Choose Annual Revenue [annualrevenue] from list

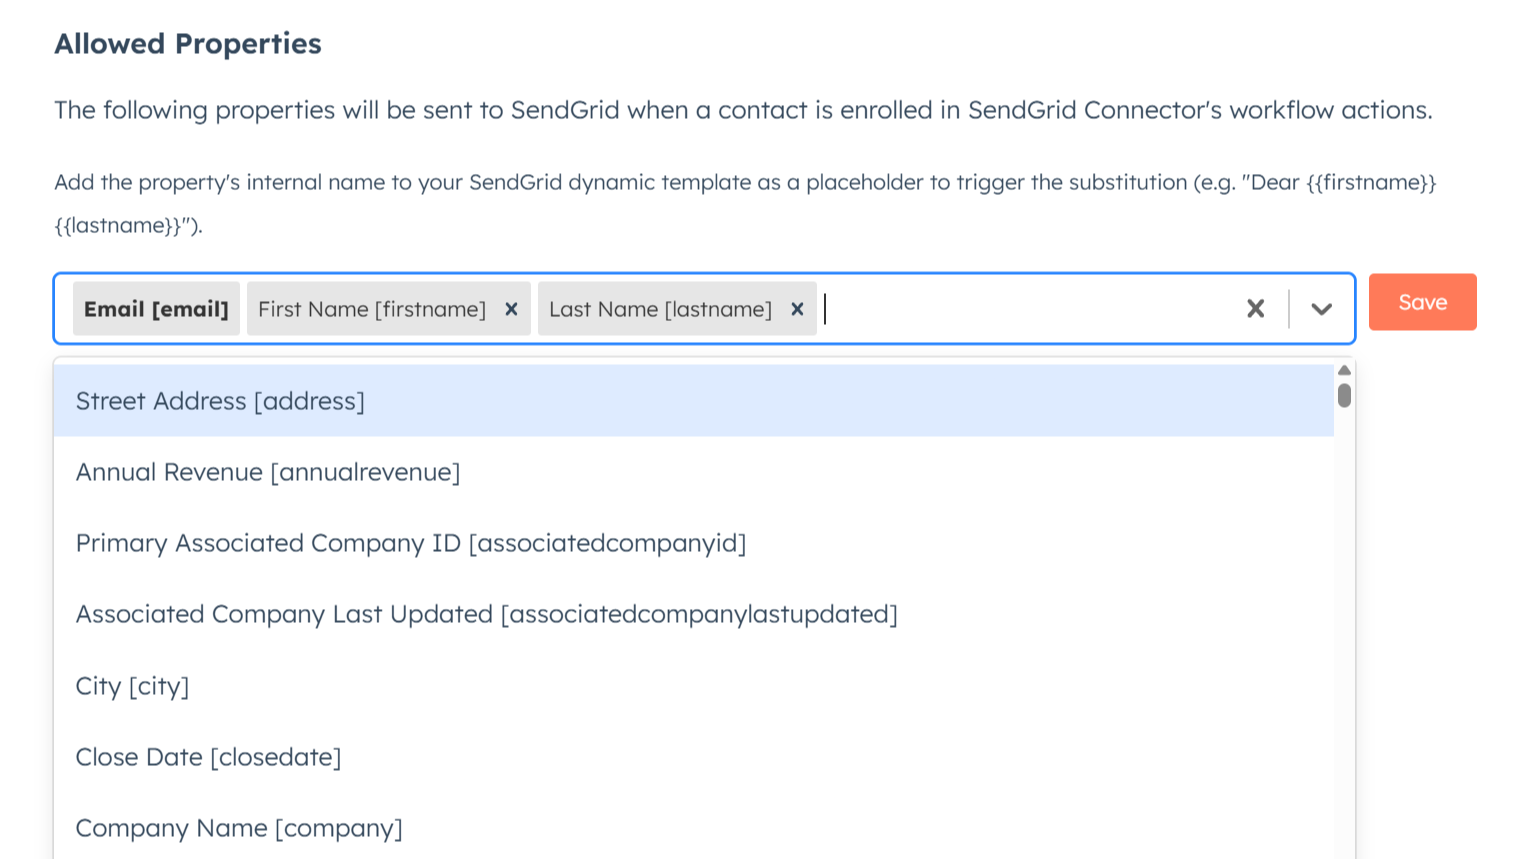268,472
